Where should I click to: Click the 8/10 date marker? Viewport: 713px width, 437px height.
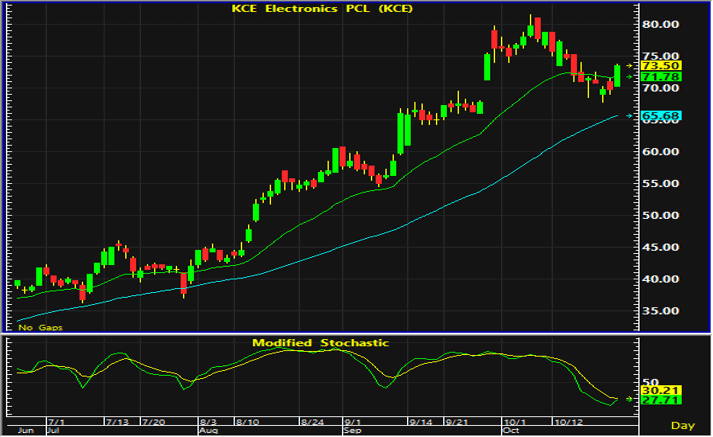pyautogui.click(x=247, y=422)
